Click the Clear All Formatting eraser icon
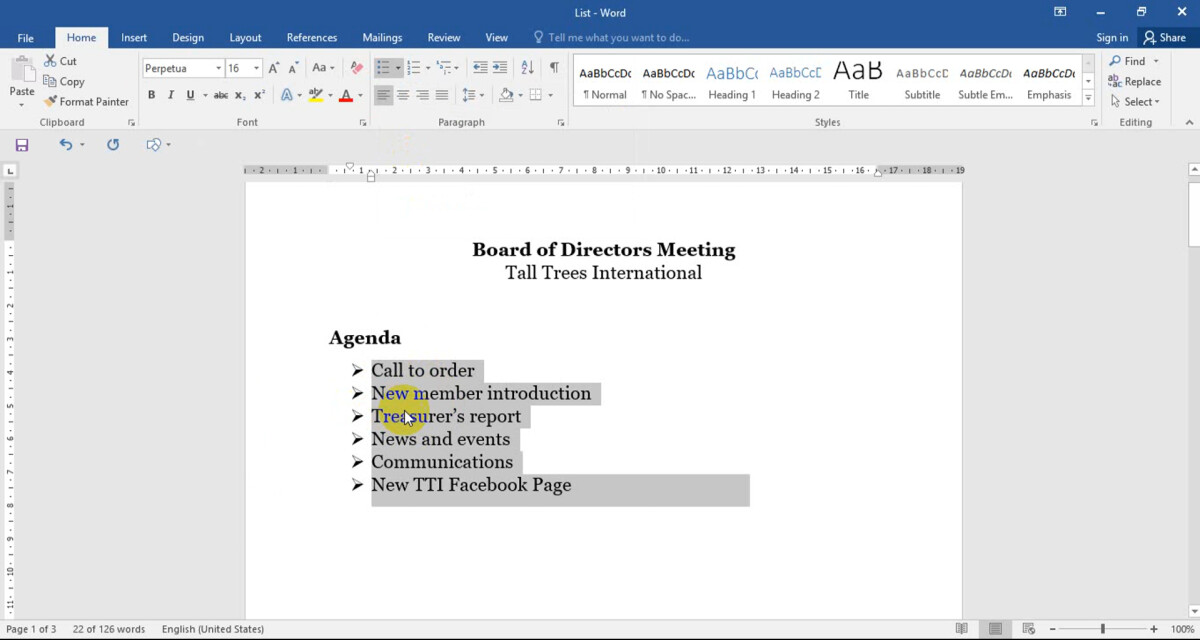The height and width of the screenshot is (640, 1200). pos(356,68)
